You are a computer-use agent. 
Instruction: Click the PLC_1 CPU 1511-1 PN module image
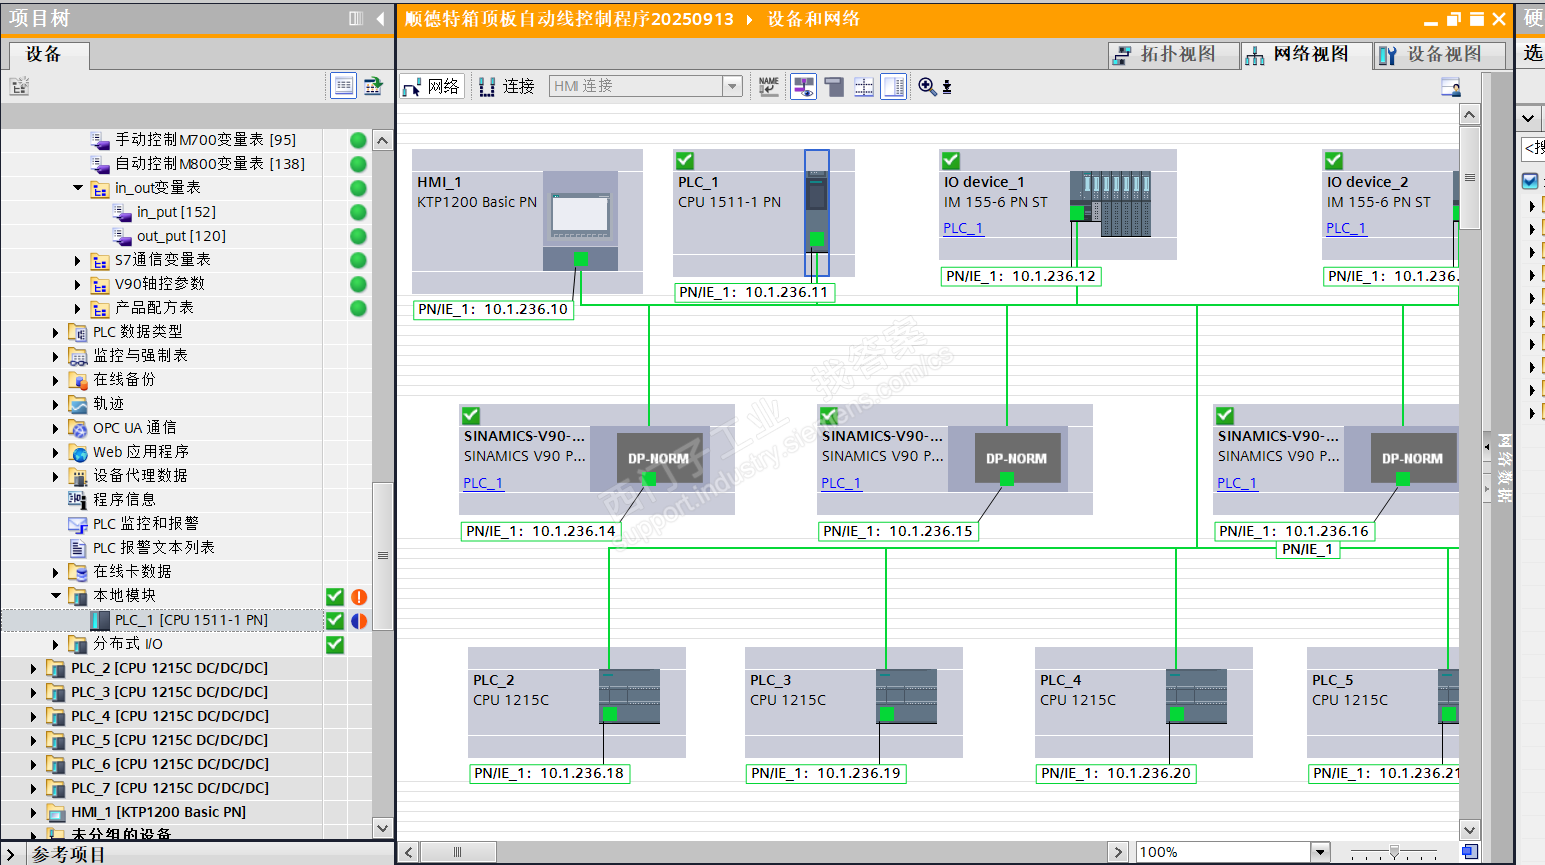[x=817, y=213]
